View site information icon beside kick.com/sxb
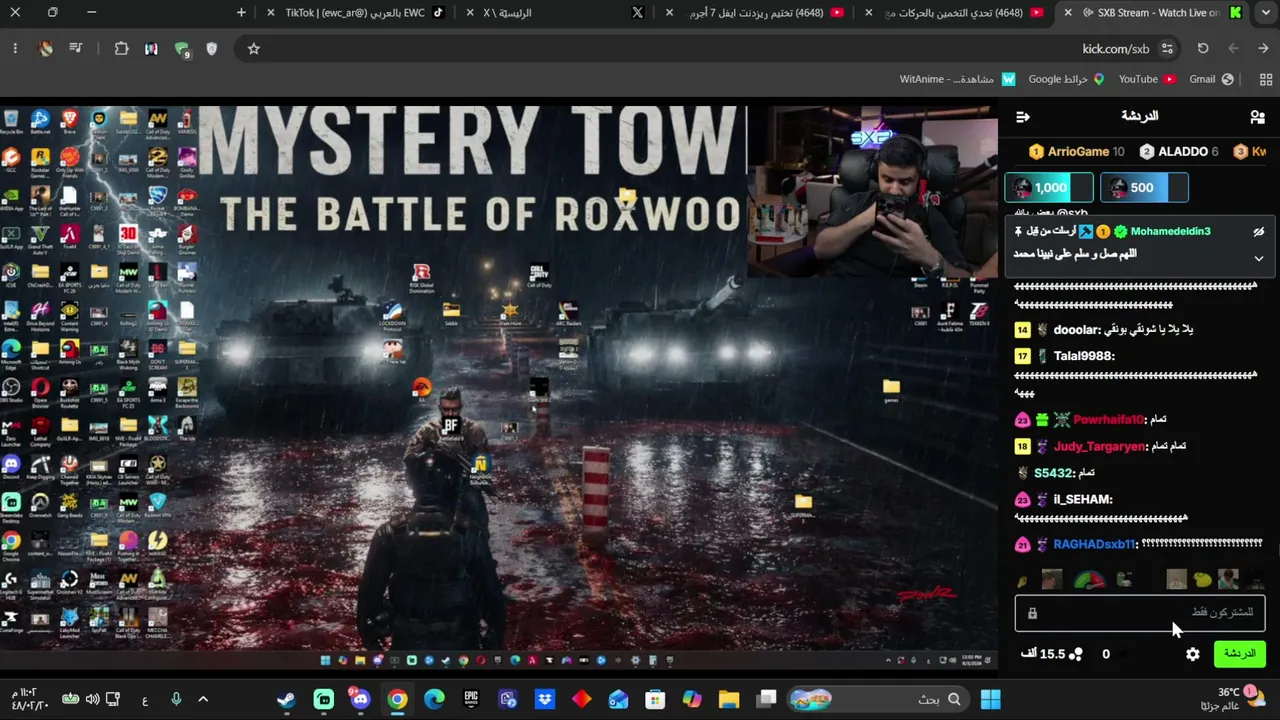Screen dimensions: 1280x720 pyautogui.click(x=1167, y=48)
